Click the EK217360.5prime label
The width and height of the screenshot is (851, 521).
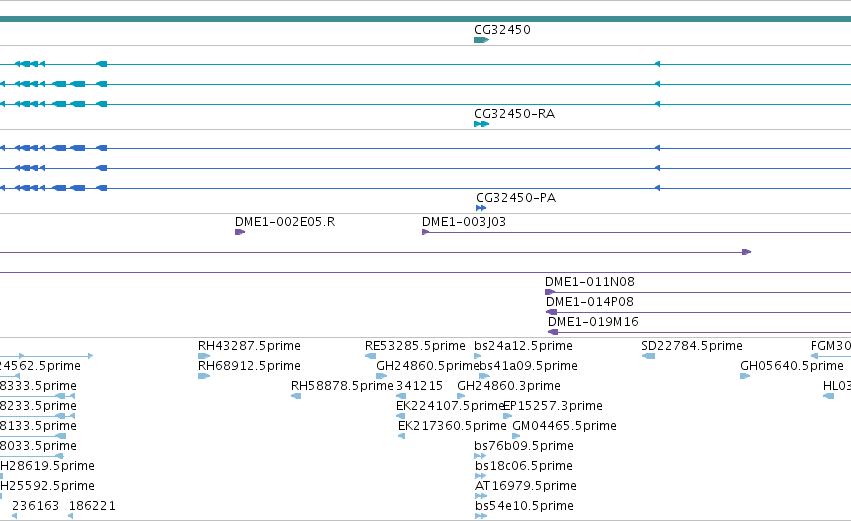click(x=452, y=426)
